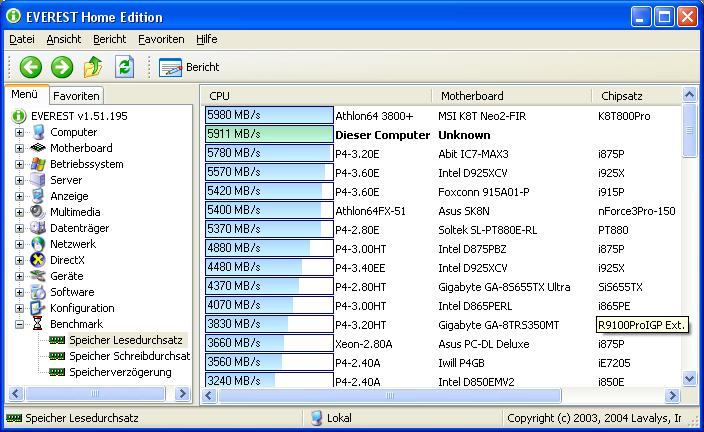Sort by the CPU column header

click(316, 96)
